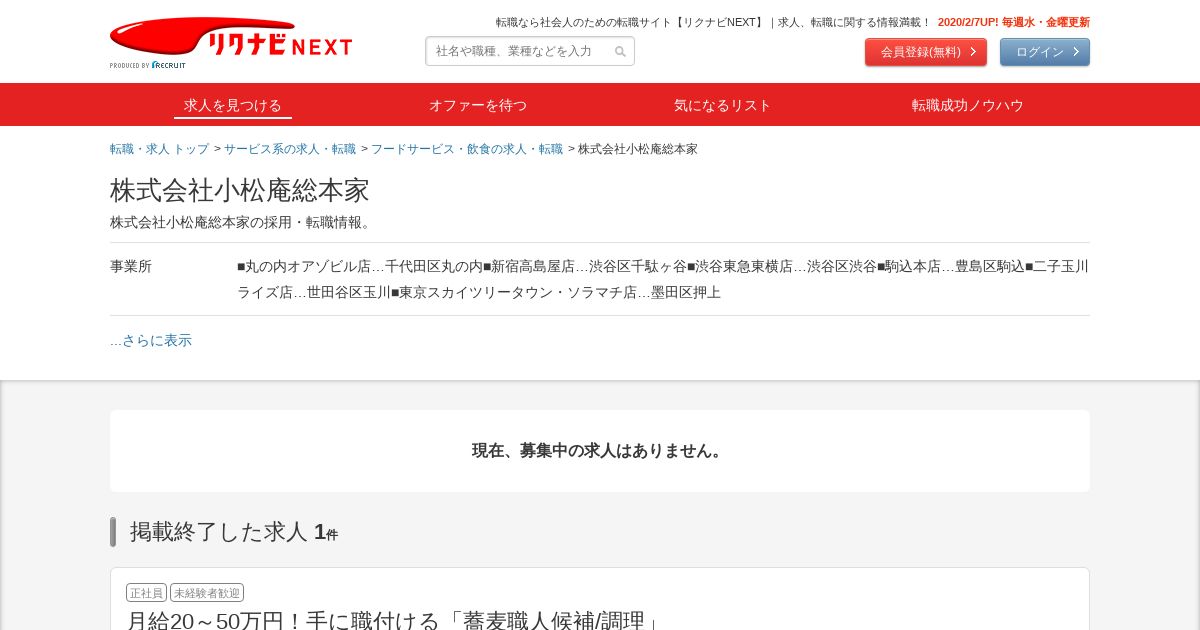Click the 掲載終了した求人 section heading
Screen dimensions: 1200x630
[x=234, y=532]
